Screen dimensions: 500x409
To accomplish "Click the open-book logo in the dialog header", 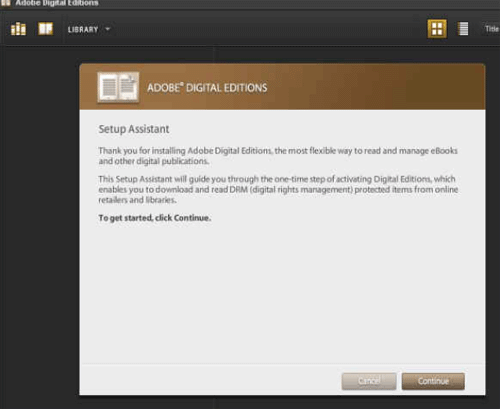I will coord(118,87).
